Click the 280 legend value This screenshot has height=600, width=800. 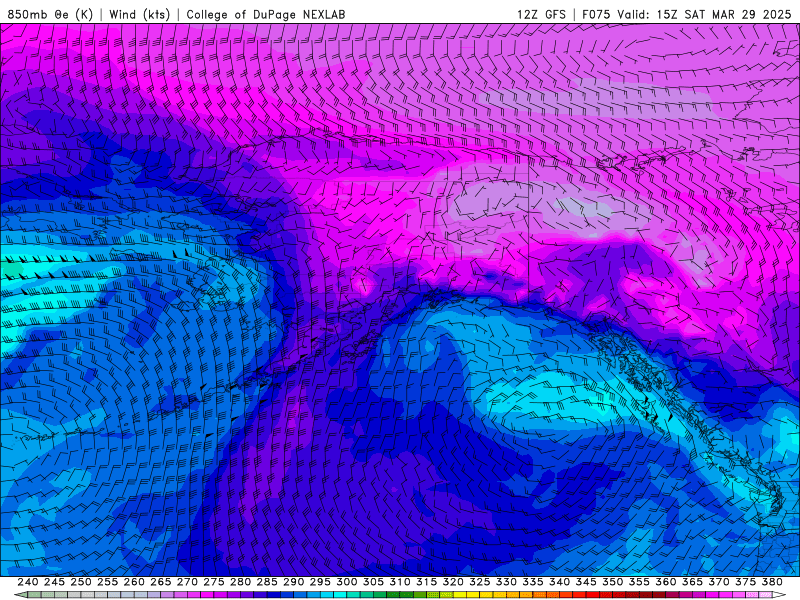coord(240,582)
